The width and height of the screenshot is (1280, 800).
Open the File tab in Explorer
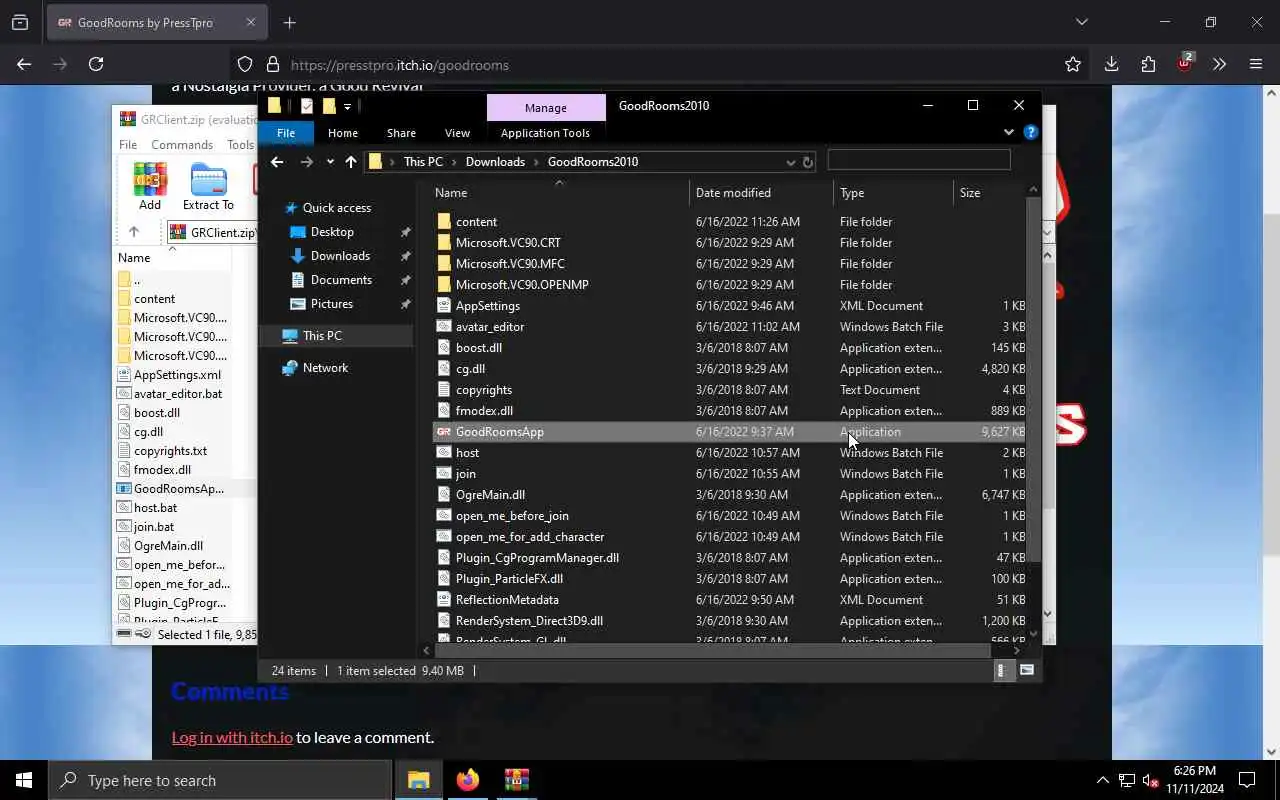tap(286, 133)
